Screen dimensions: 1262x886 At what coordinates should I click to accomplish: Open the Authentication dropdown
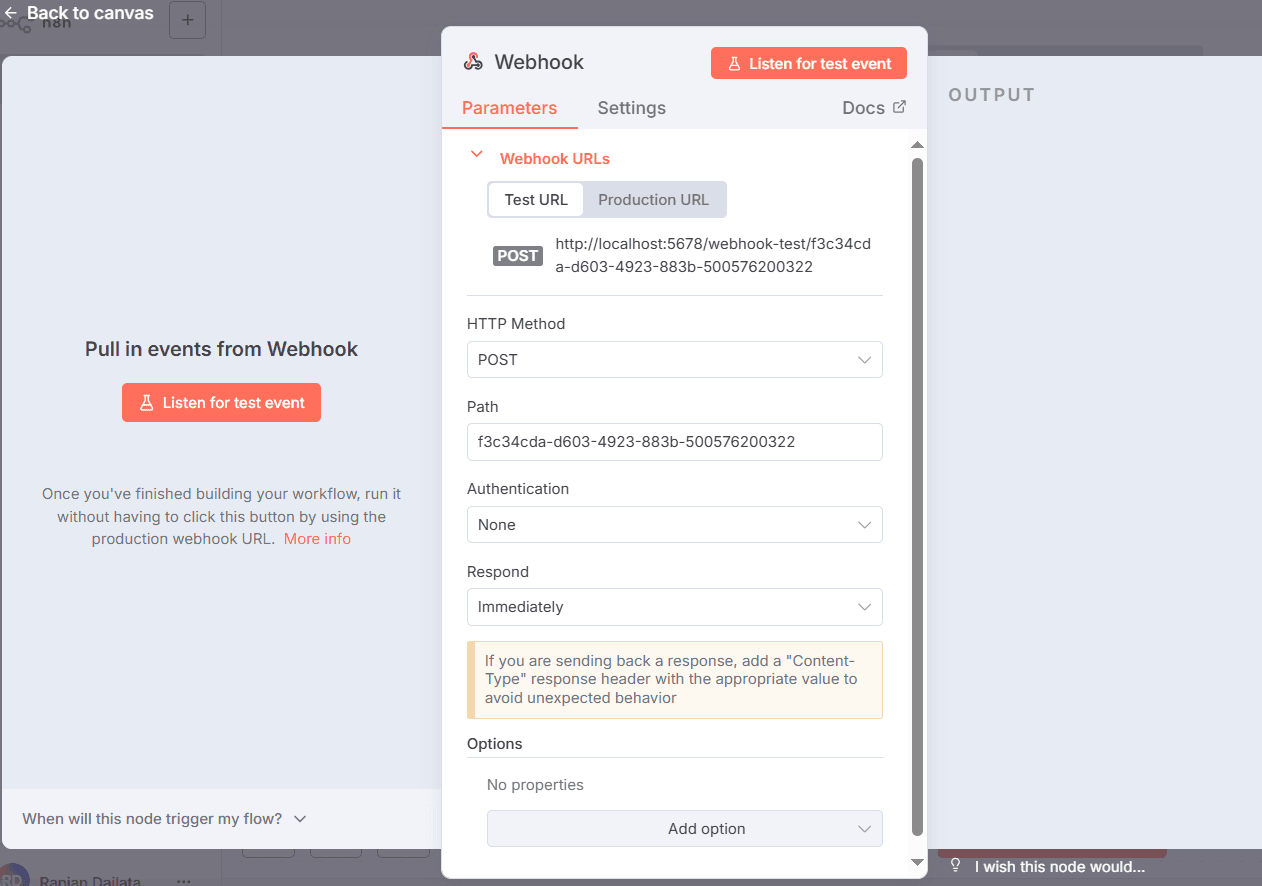(674, 525)
